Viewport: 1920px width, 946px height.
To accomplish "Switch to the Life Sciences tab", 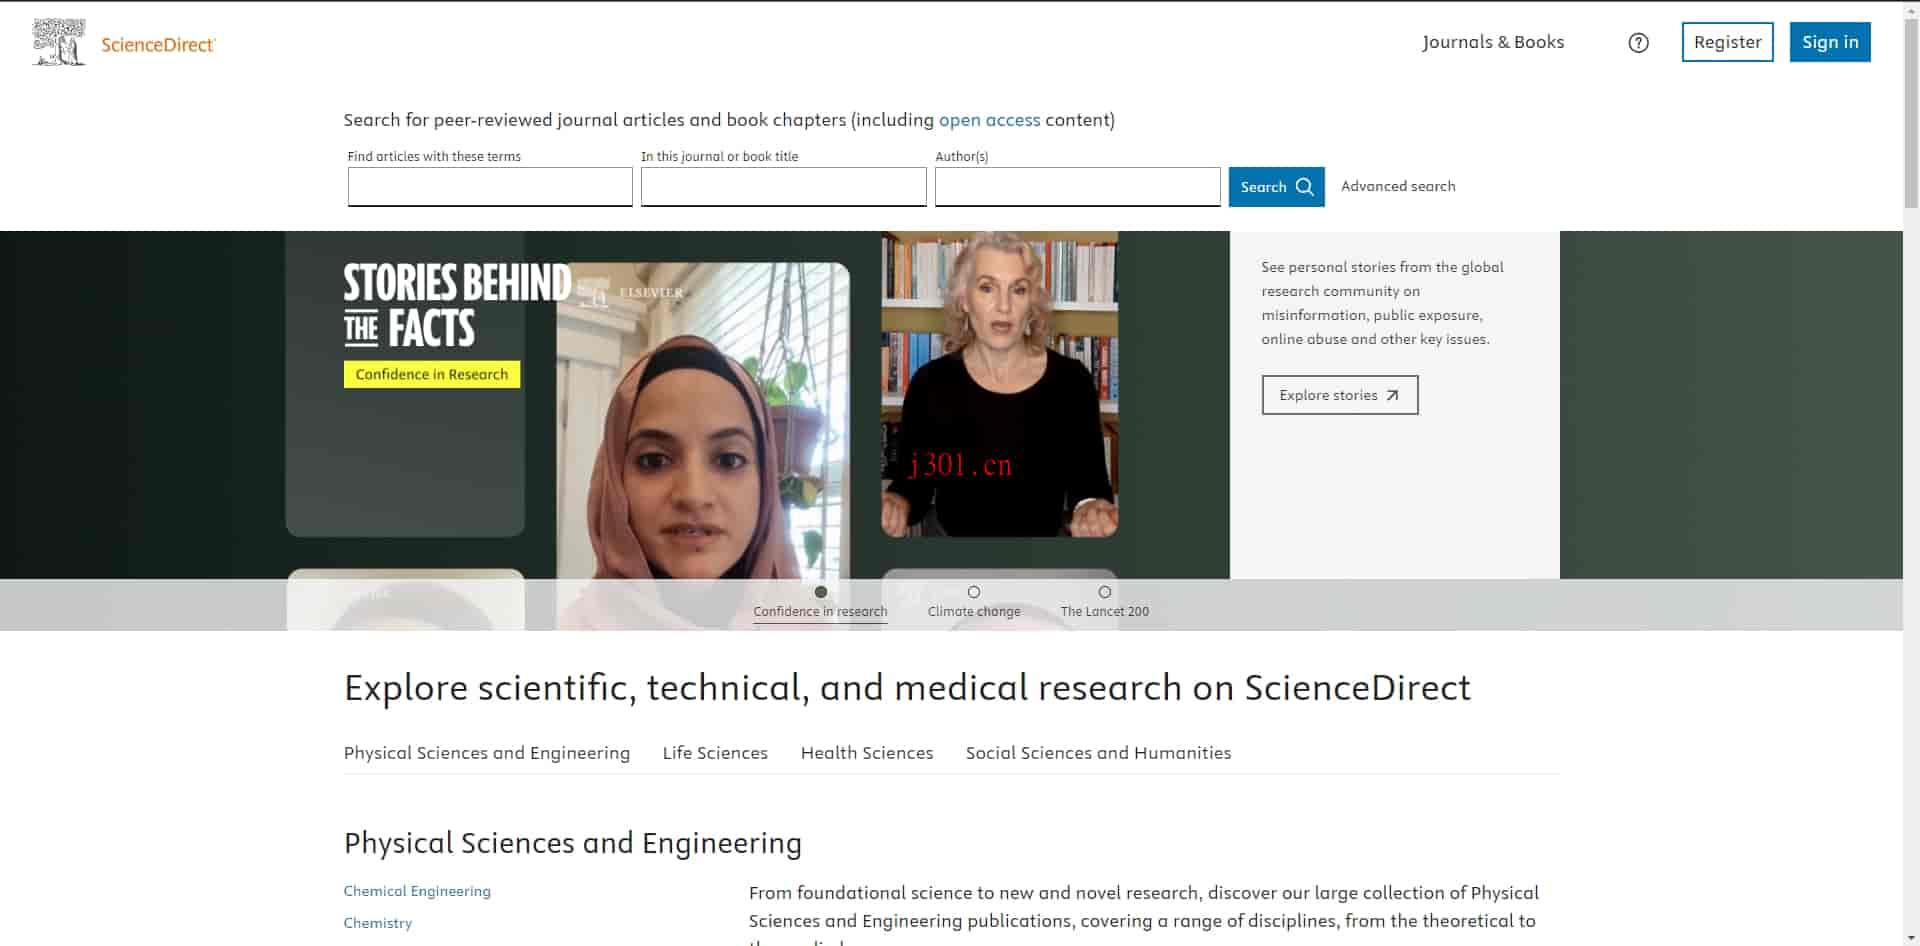I will [715, 753].
